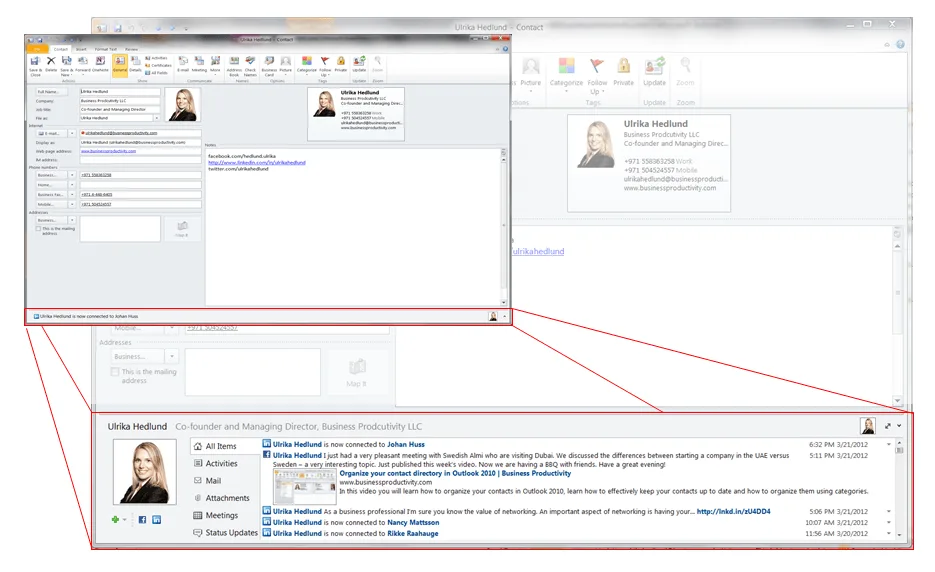Image resolution: width=935 pixels, height=572 pixels.
Task: Click Save & Close in front contact window
Action: (x=35, y=66)
